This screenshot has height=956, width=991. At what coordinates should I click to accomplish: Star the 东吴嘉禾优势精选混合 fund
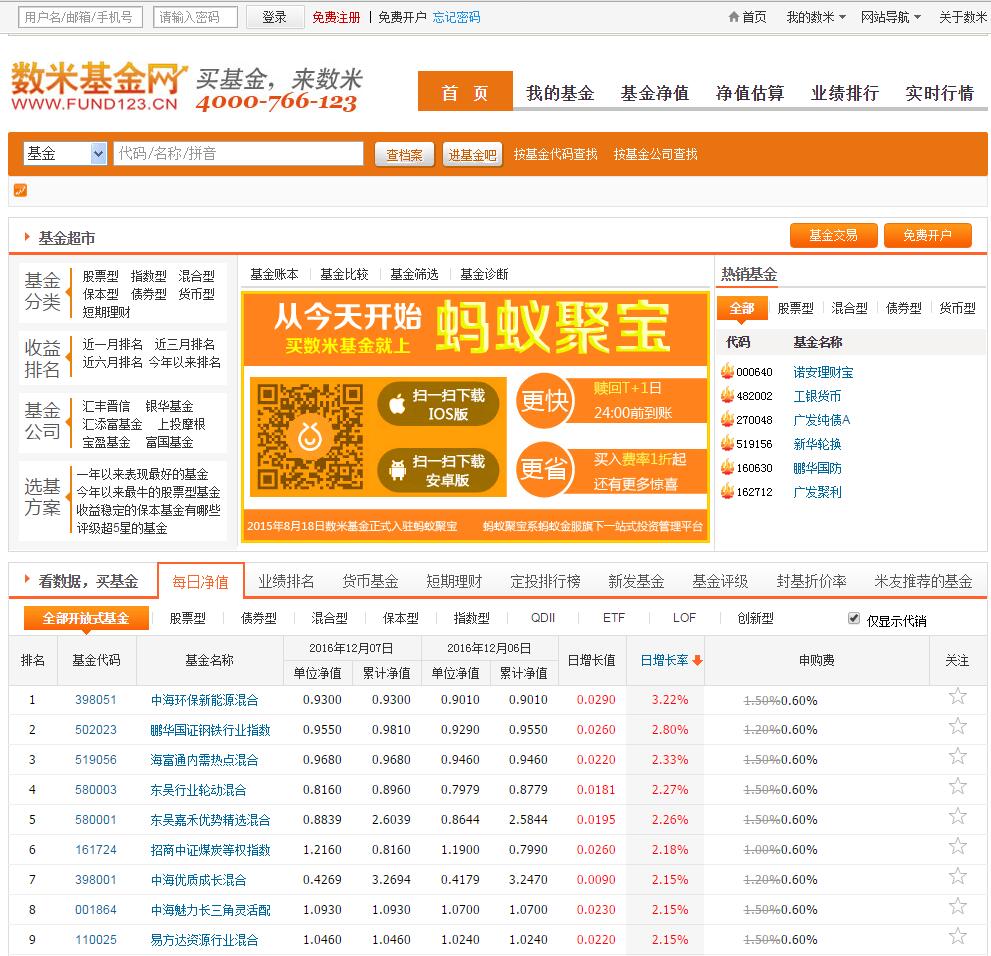click(958, 816)
